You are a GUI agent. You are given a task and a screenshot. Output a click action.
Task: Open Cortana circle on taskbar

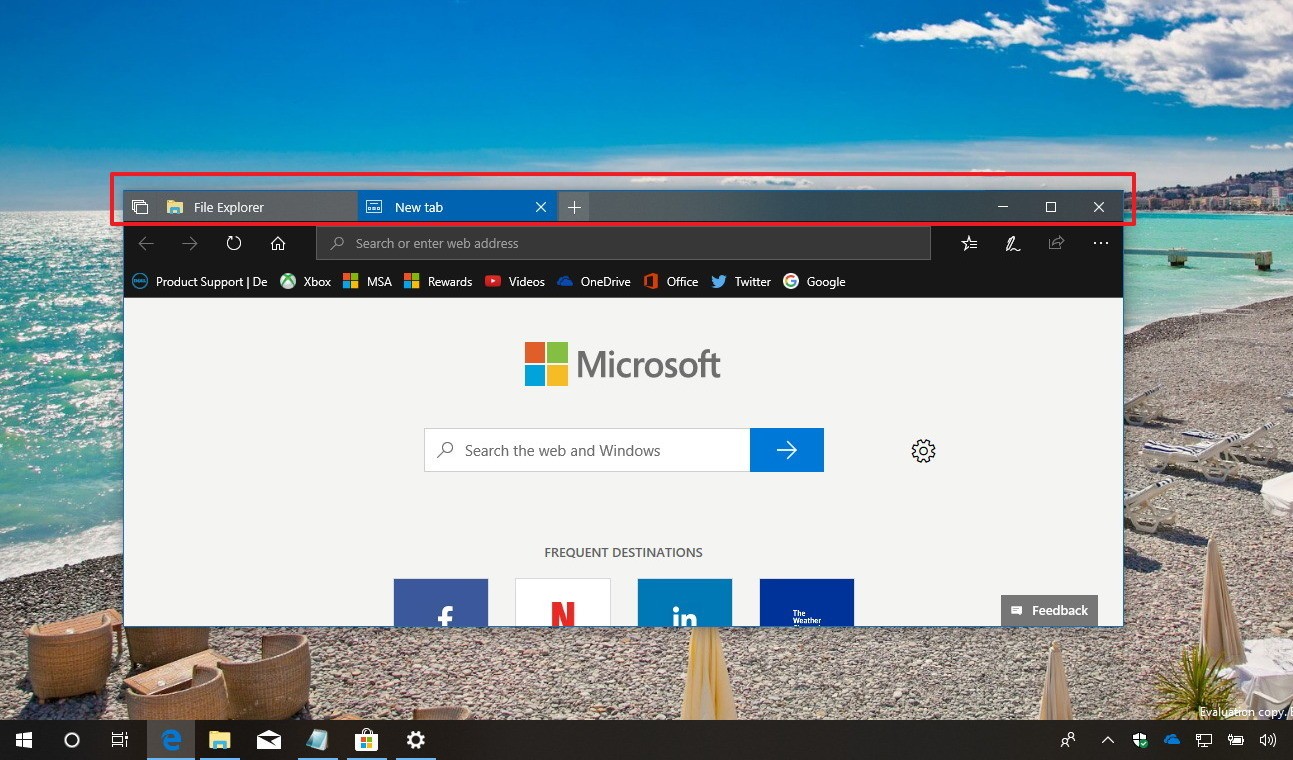tap(72, 740)
